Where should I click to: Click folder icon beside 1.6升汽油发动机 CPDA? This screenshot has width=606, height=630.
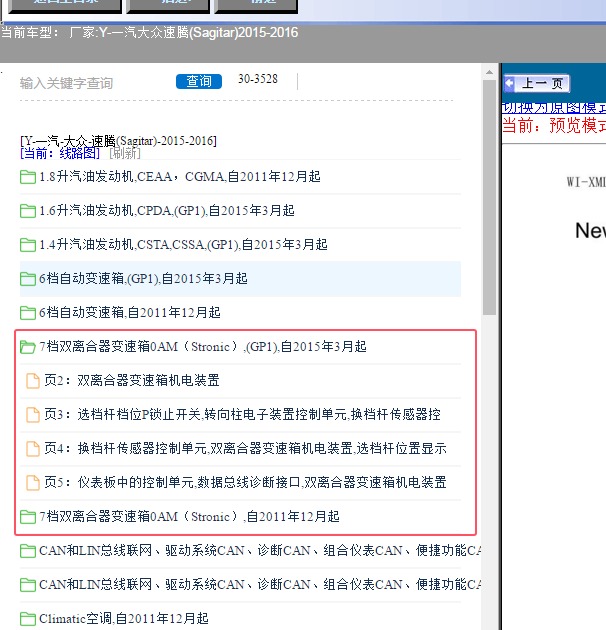tap(28, 211)
